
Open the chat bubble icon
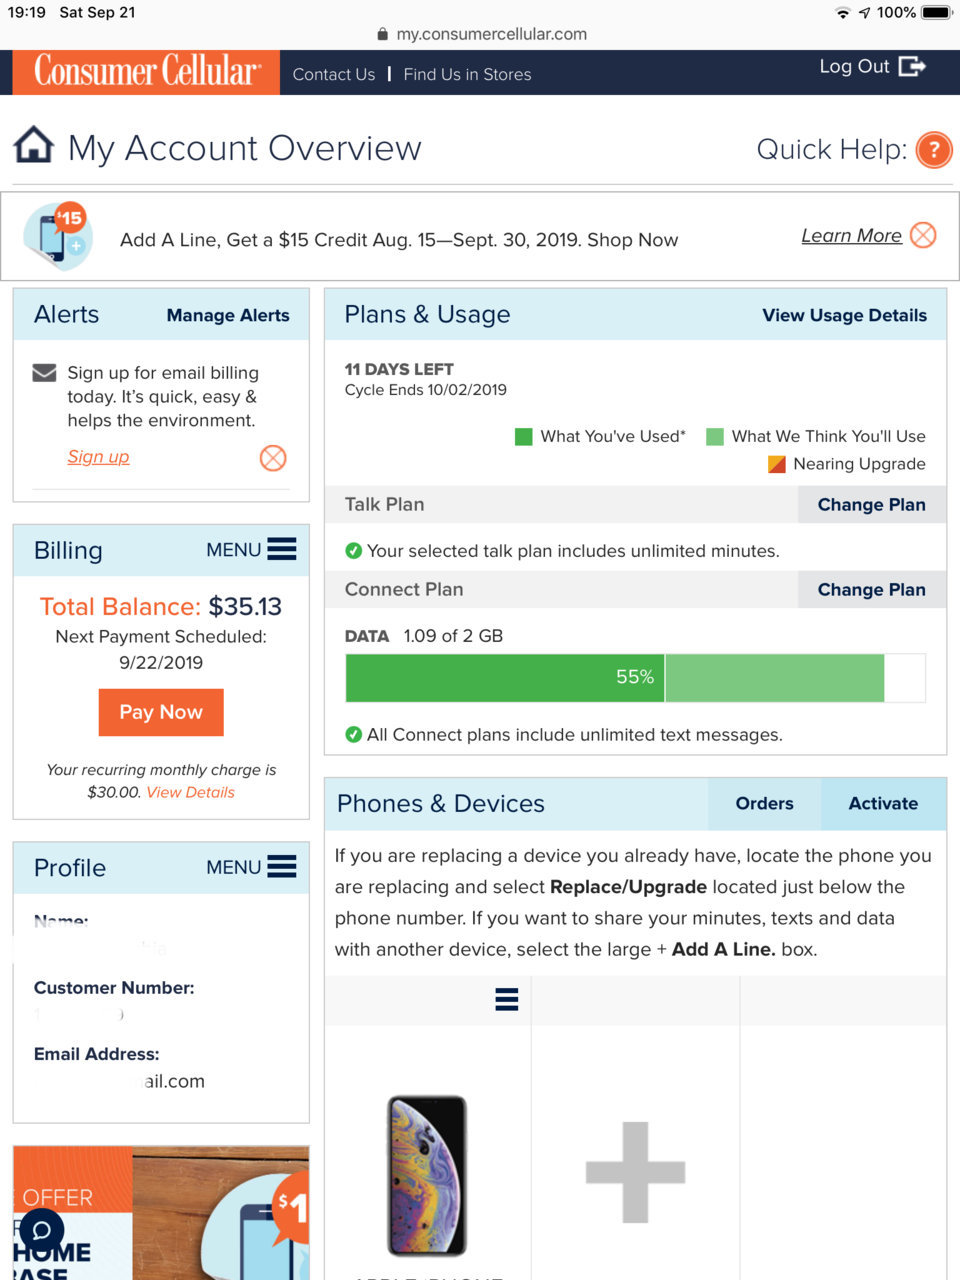coord(42,1230)
